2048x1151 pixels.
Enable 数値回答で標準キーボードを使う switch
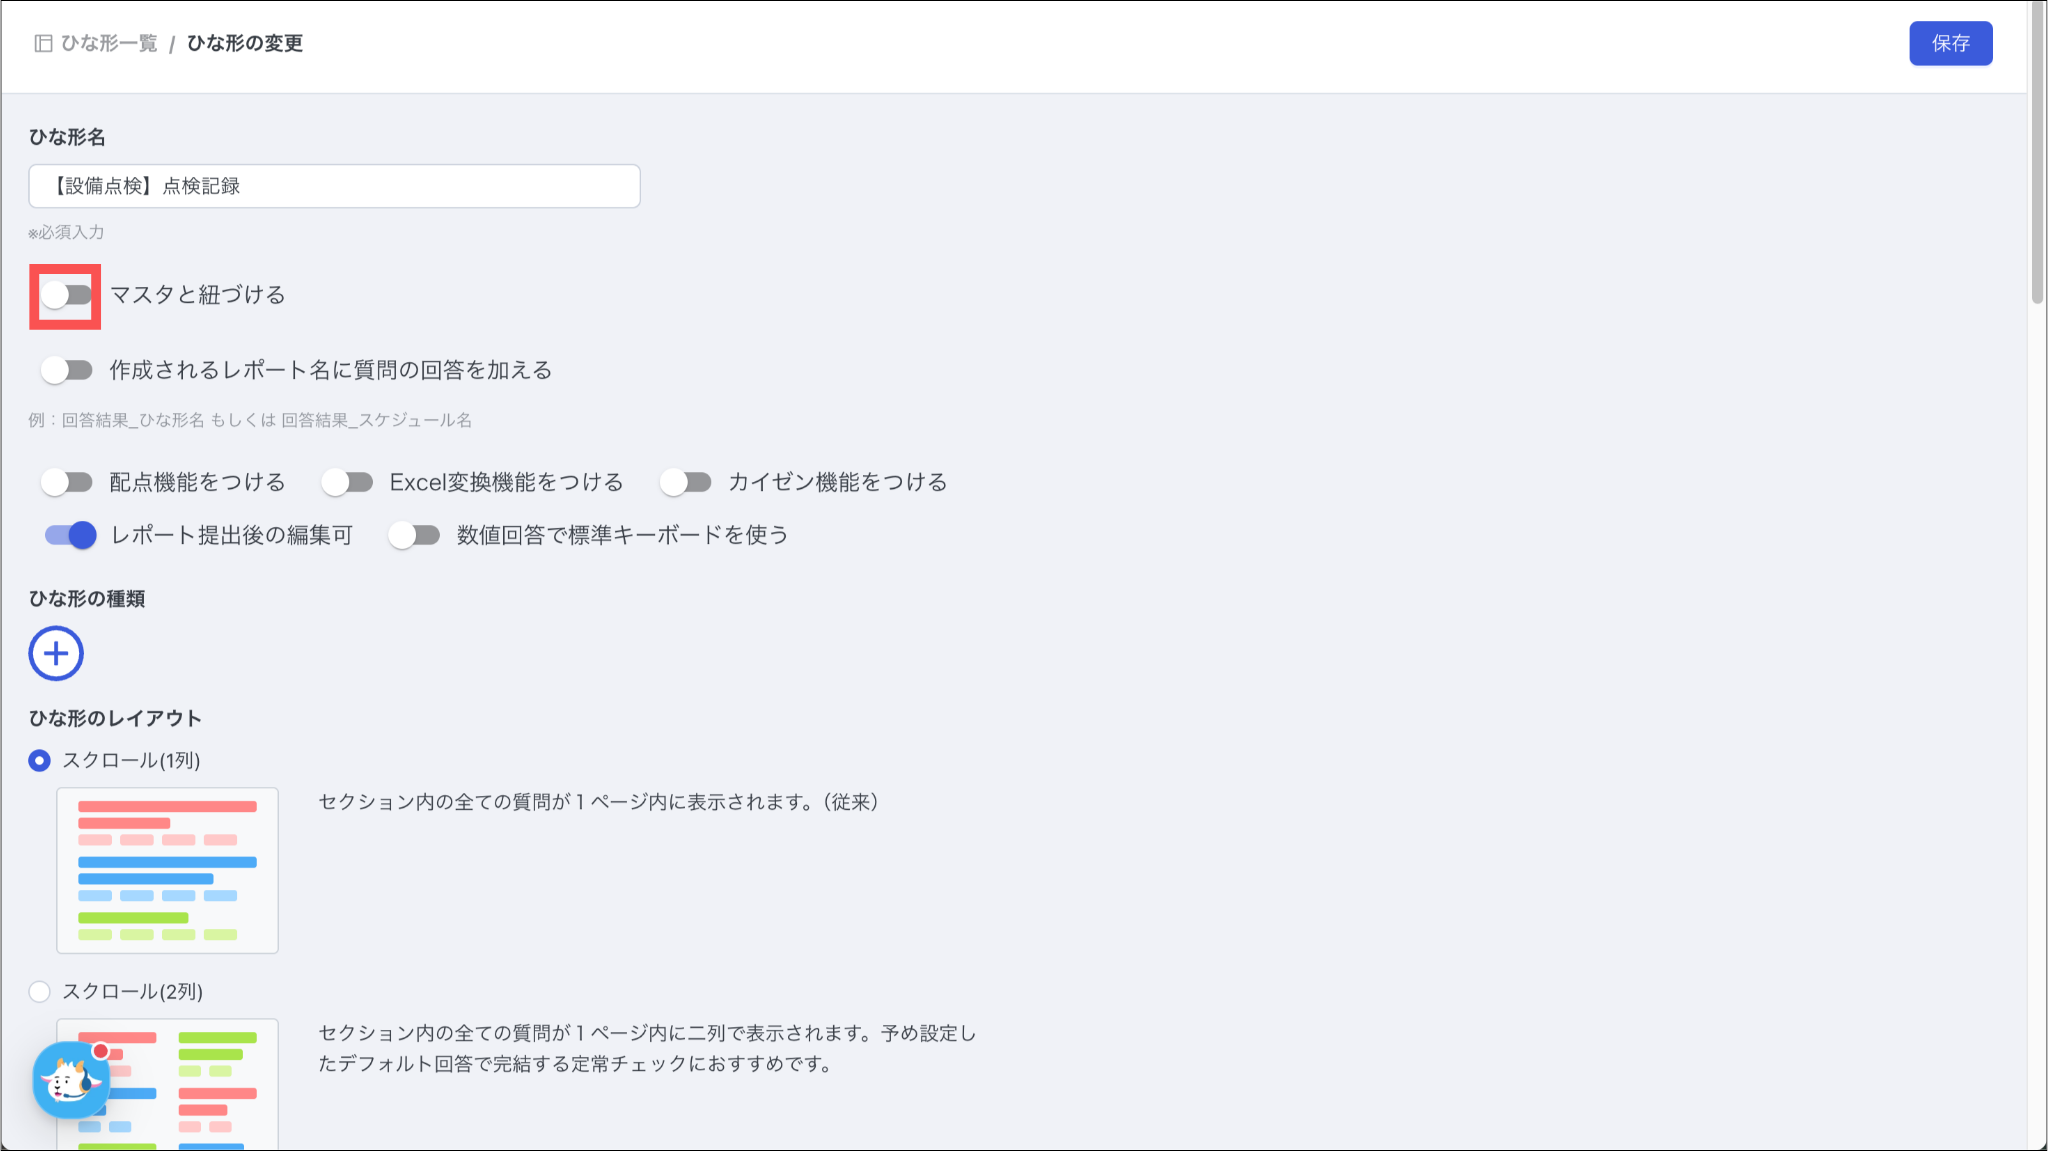[414, 535]
